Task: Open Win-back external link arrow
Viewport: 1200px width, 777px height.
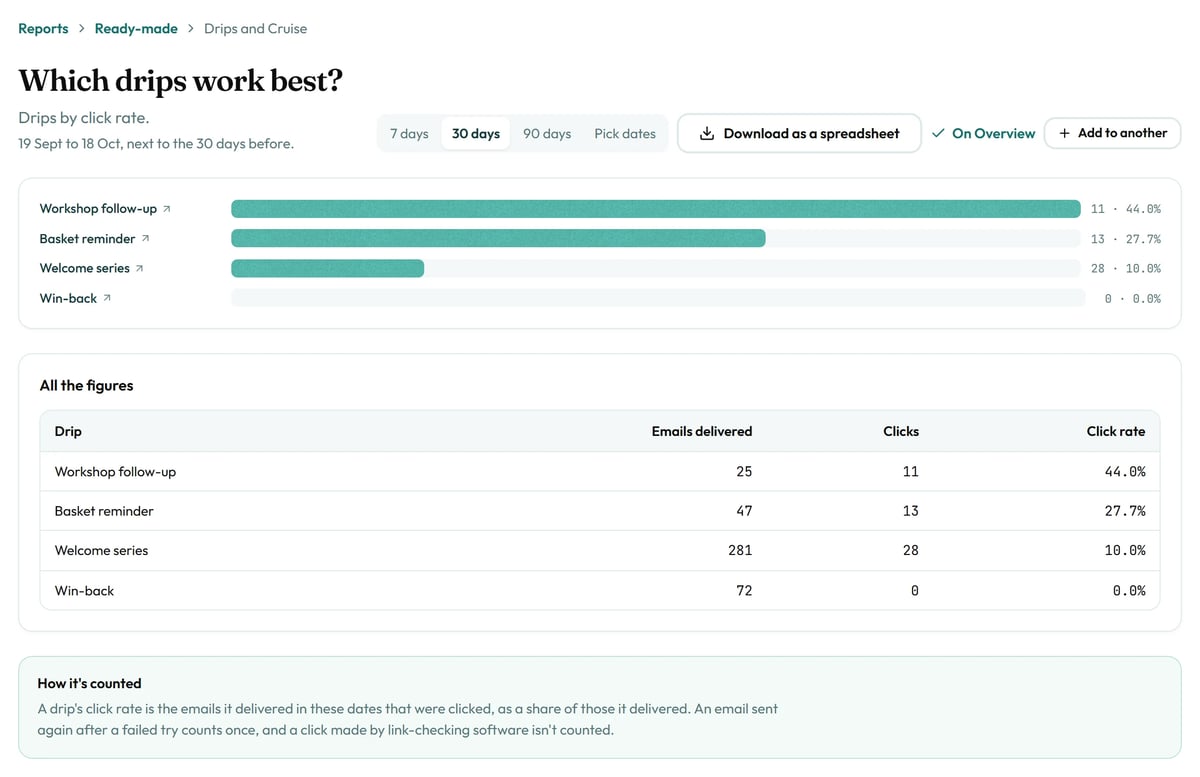Action: coord(107,299)
